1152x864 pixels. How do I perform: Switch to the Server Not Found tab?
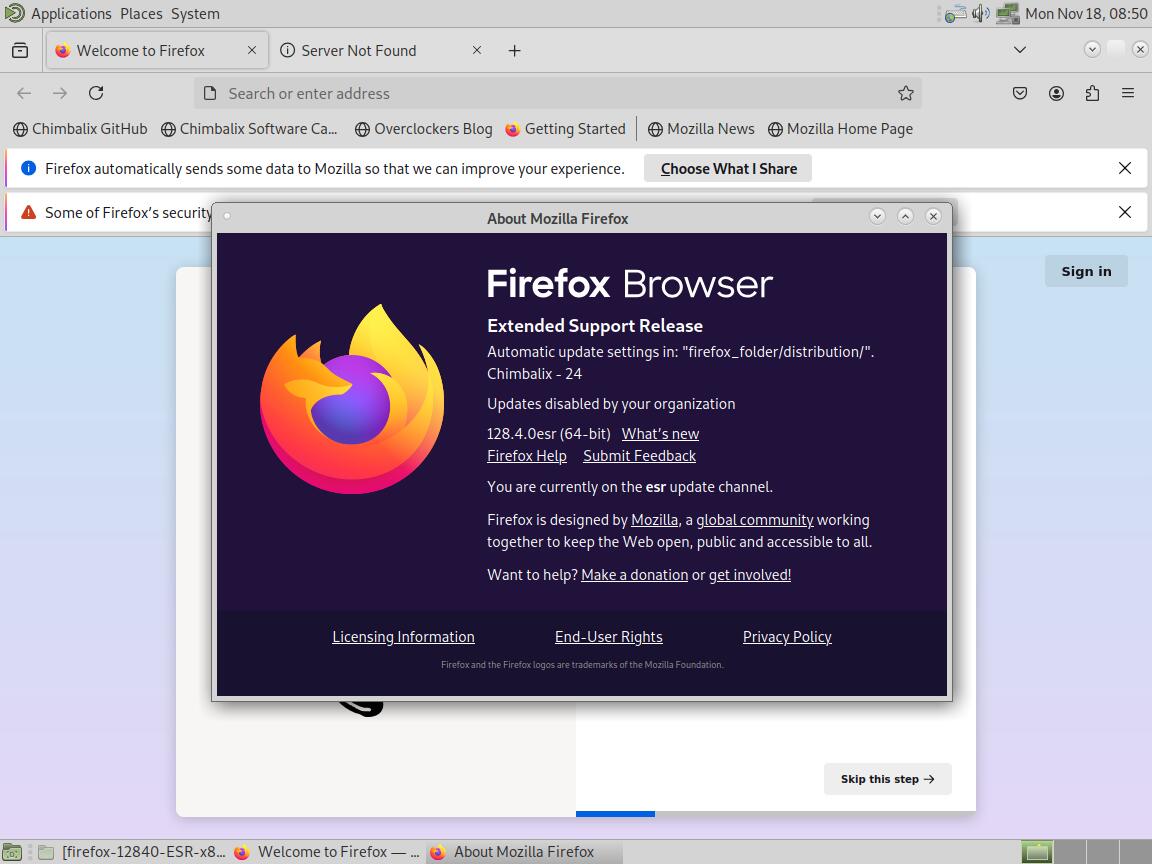(x=381, y=50)
